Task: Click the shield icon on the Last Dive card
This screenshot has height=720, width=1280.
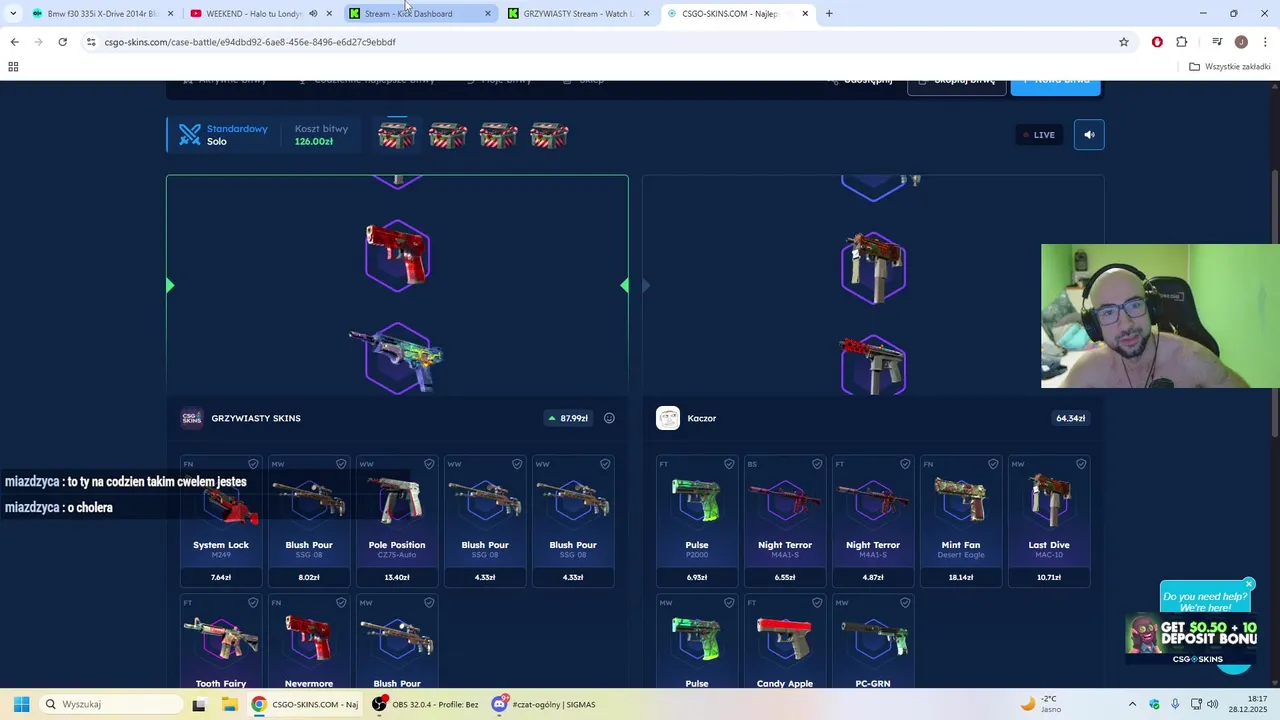Action: click(1081, 464)
